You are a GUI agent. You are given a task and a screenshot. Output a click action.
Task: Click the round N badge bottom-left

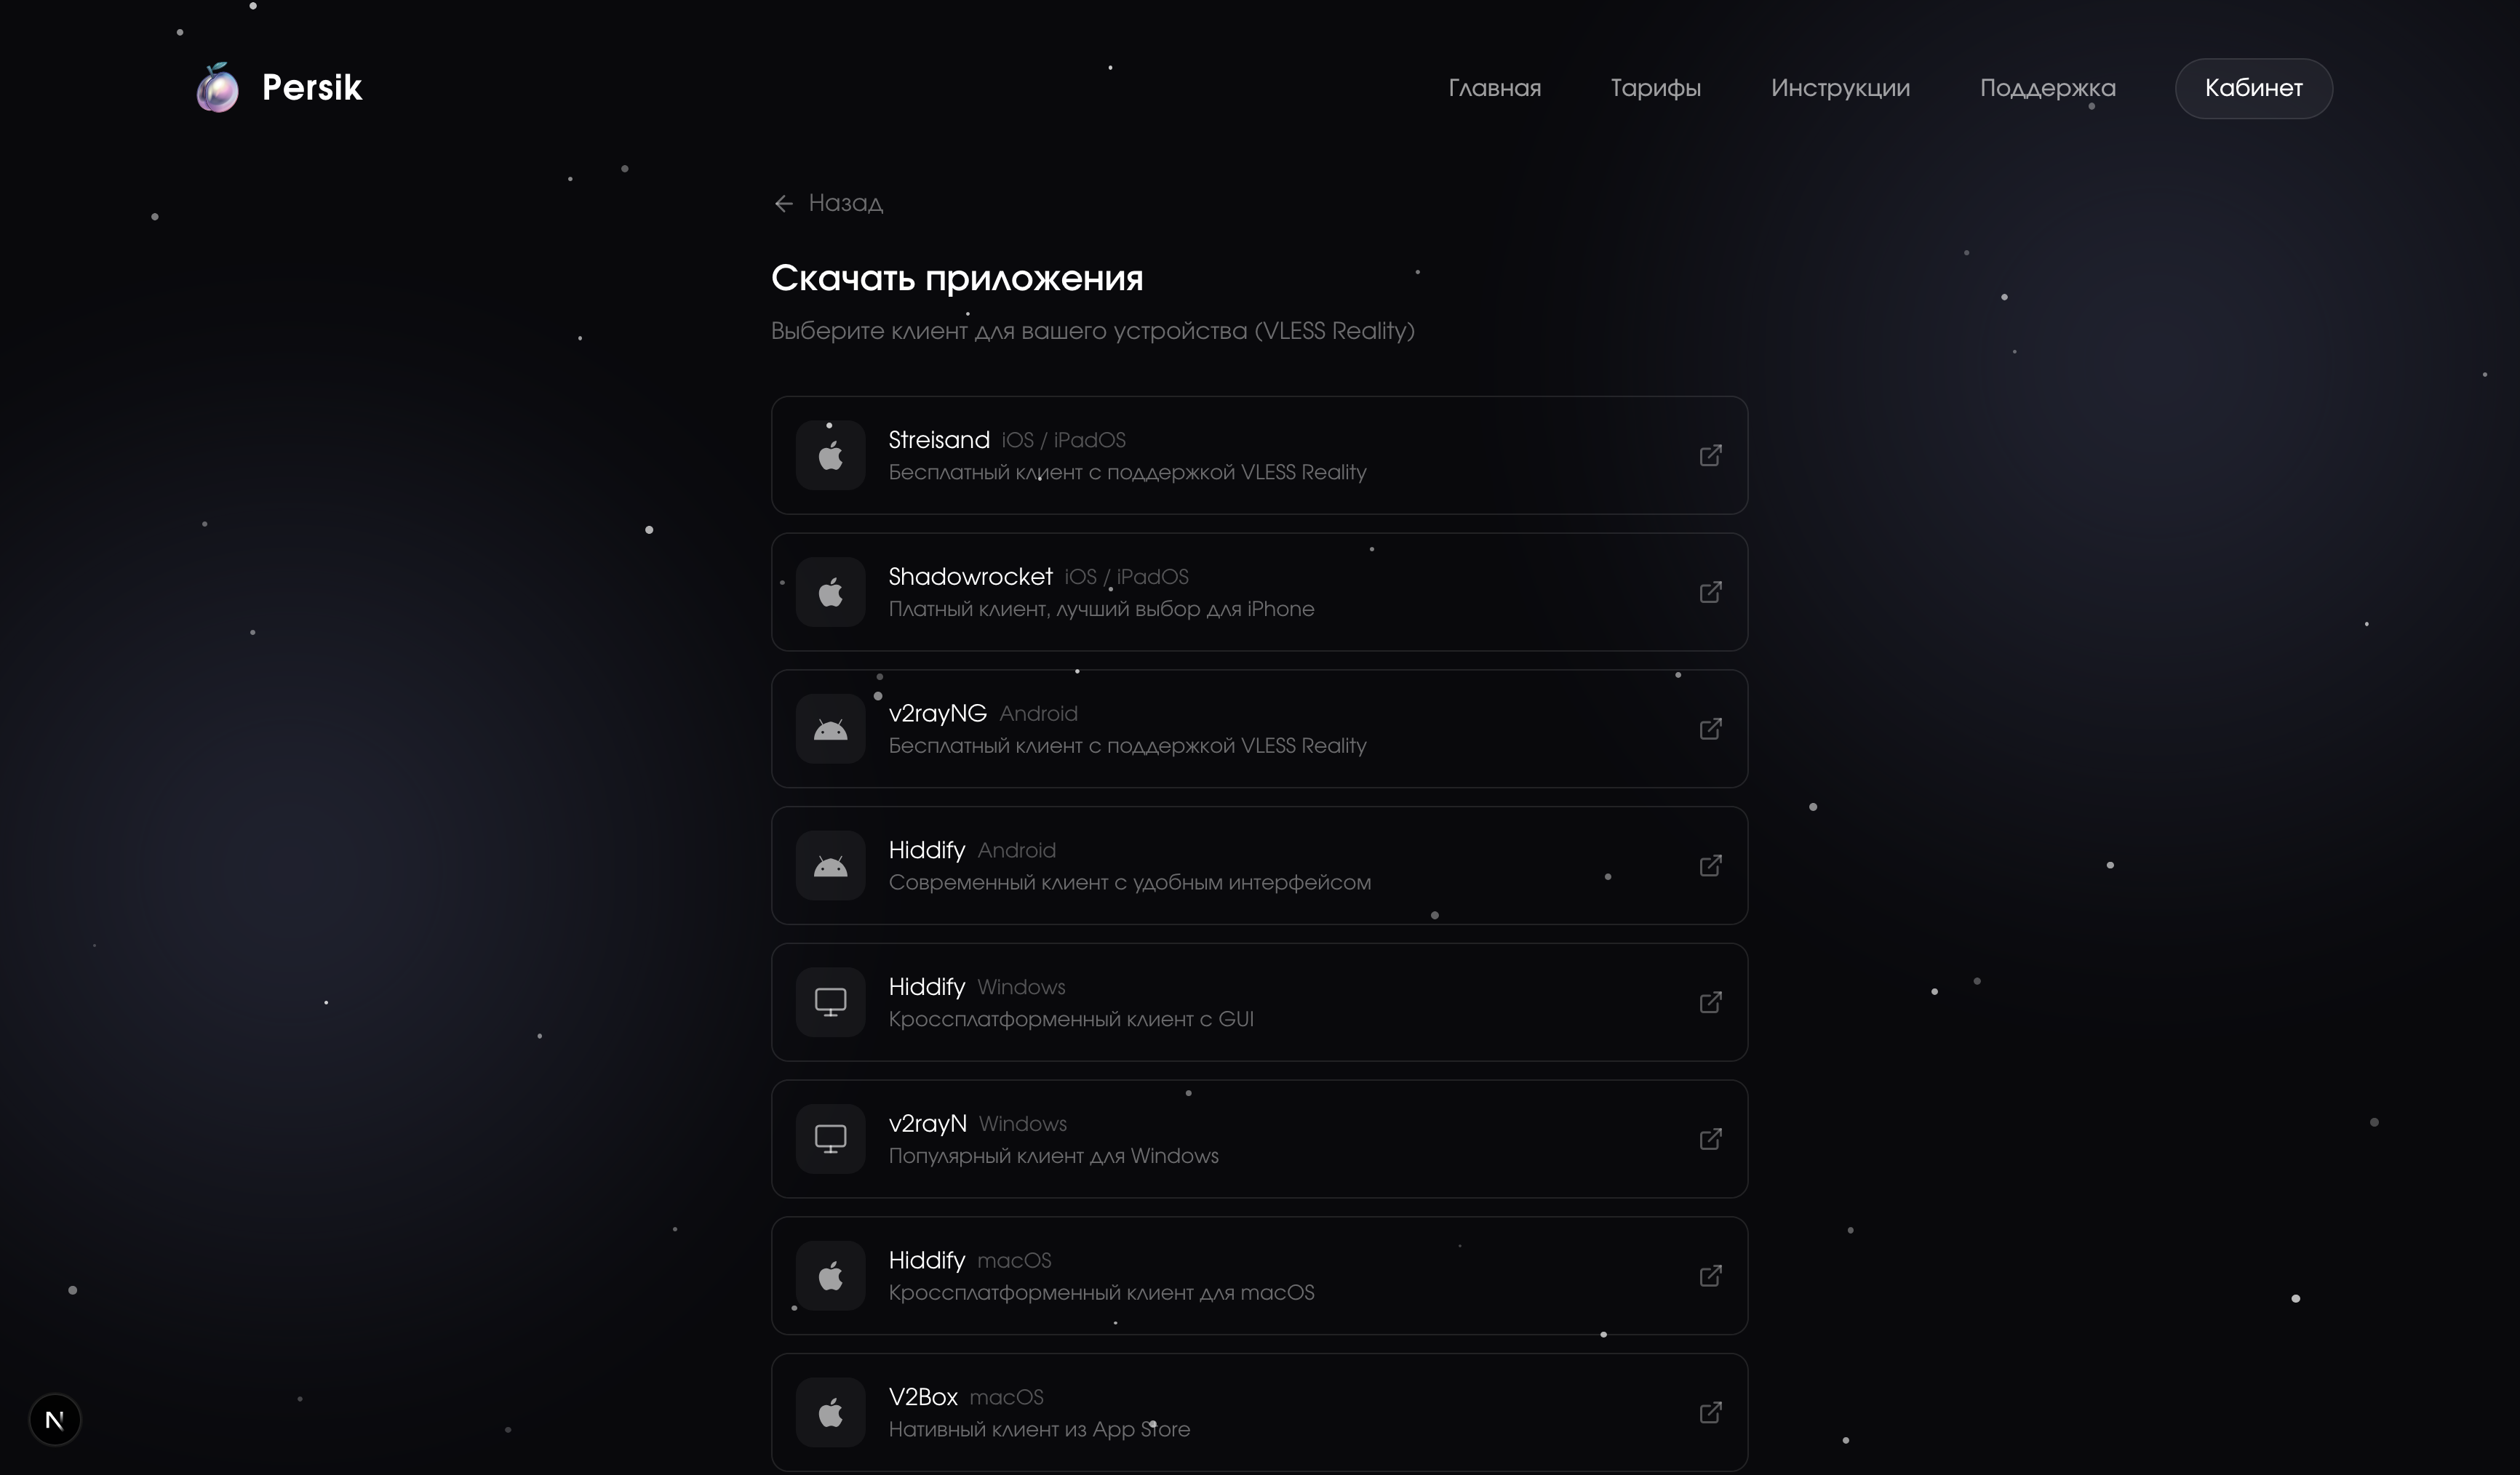click(55, 1419)
